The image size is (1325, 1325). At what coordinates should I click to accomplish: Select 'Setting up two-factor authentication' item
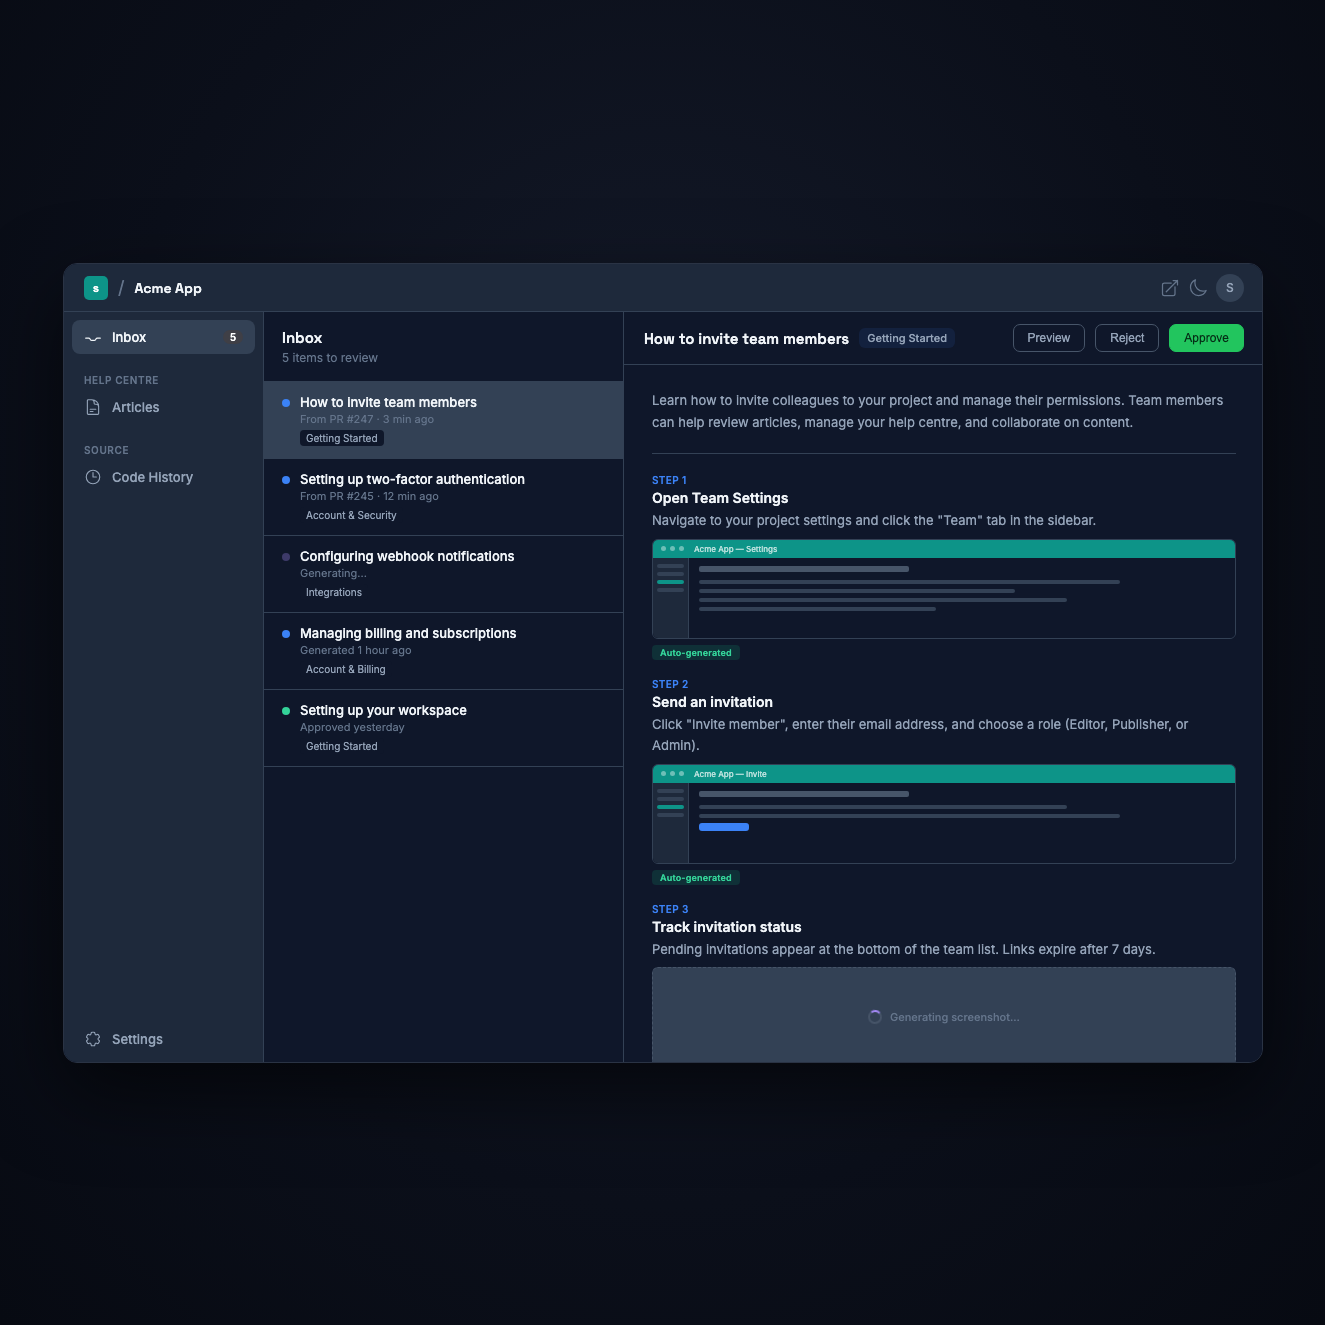443,497
